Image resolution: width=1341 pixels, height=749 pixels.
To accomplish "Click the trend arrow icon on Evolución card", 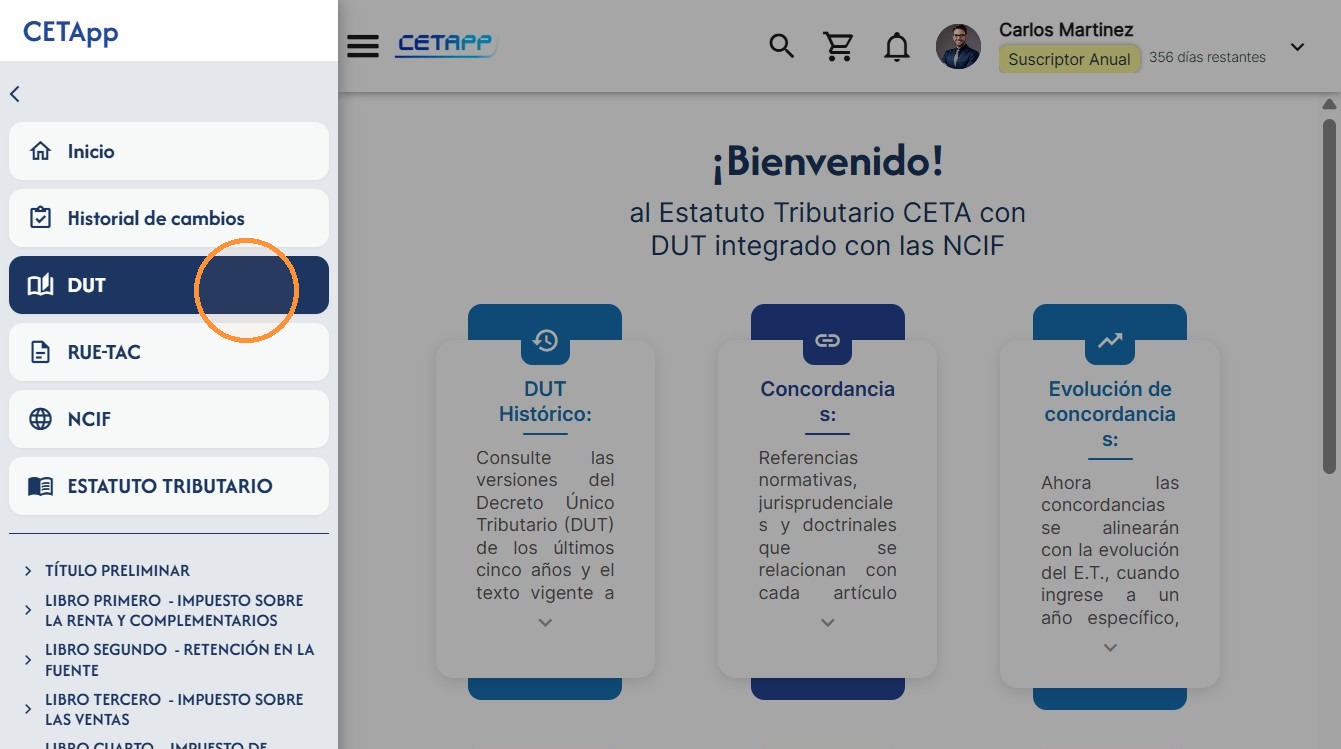I will coord(1110,341).
